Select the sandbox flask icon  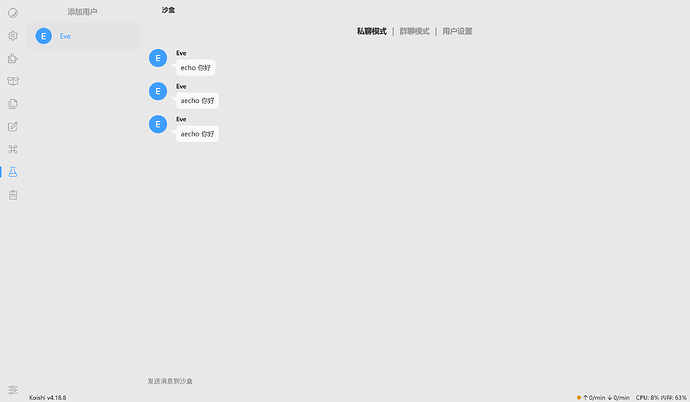[x=13, y=172]
